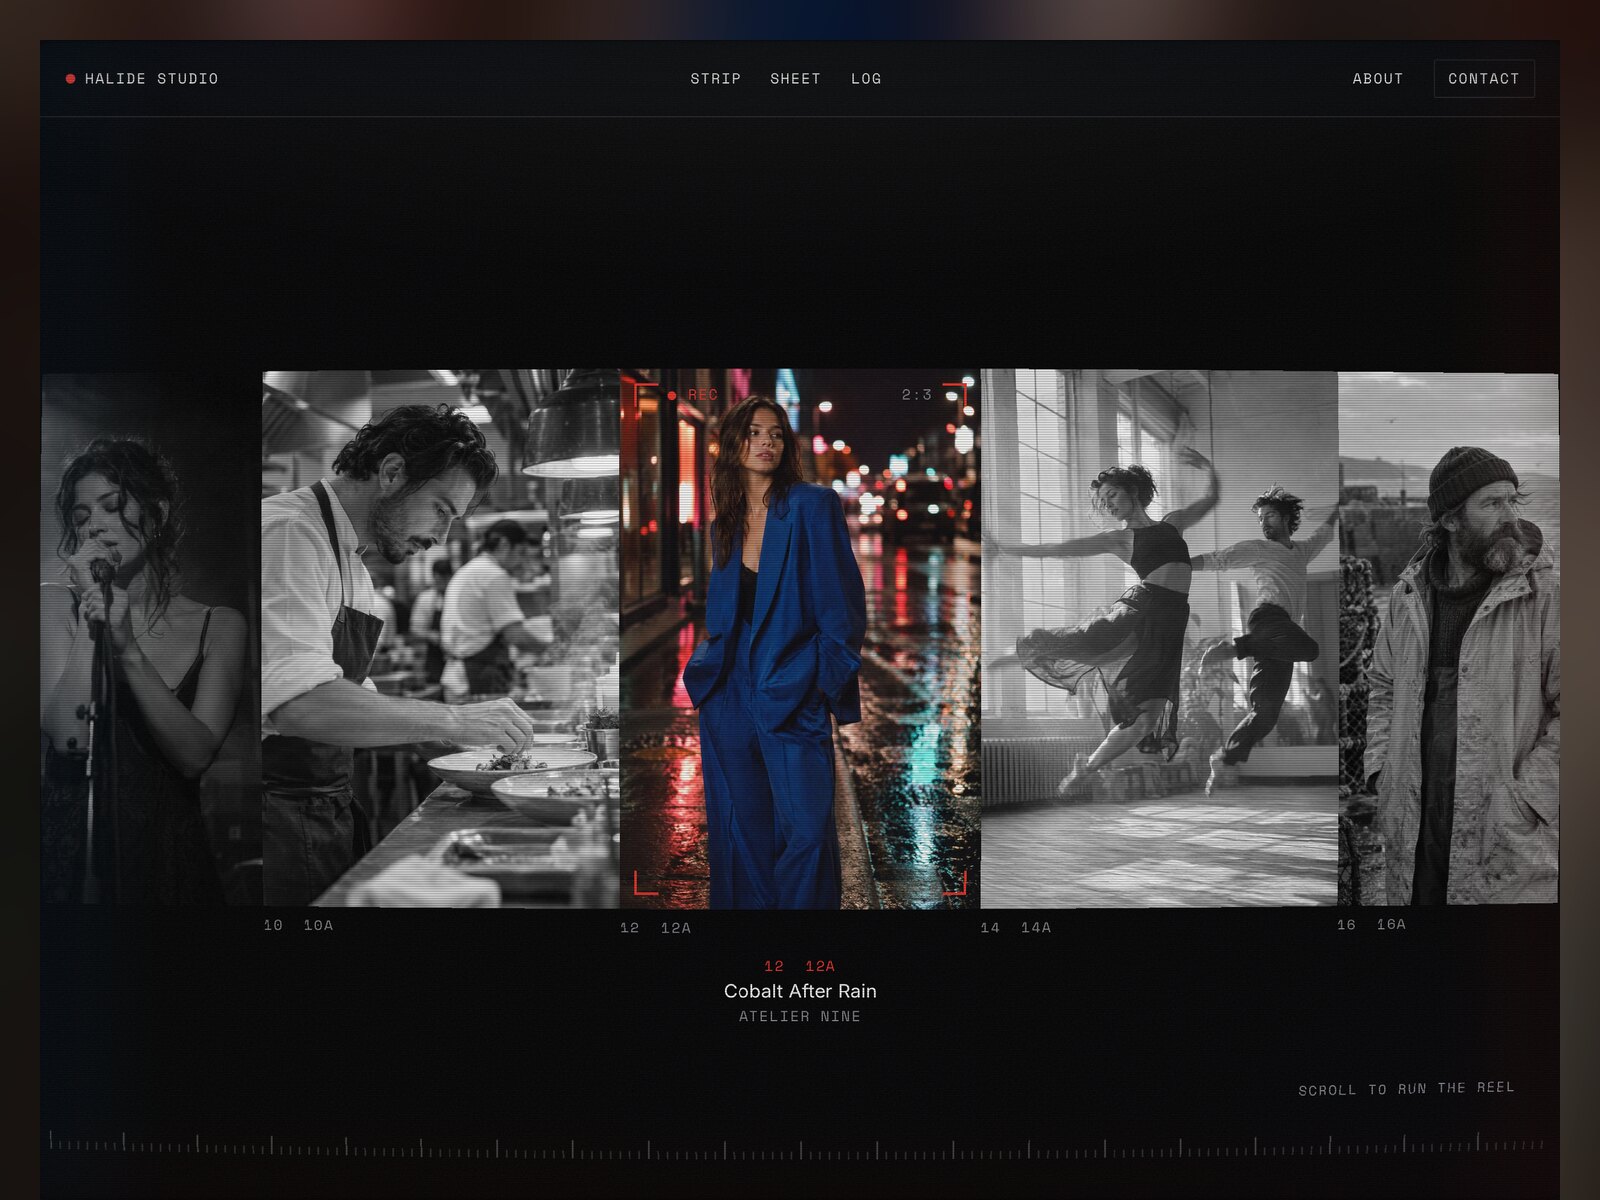1600x1200 pixels.
Task: Select the bearded fisherman in beanie frame
Action: [1448, 638]
